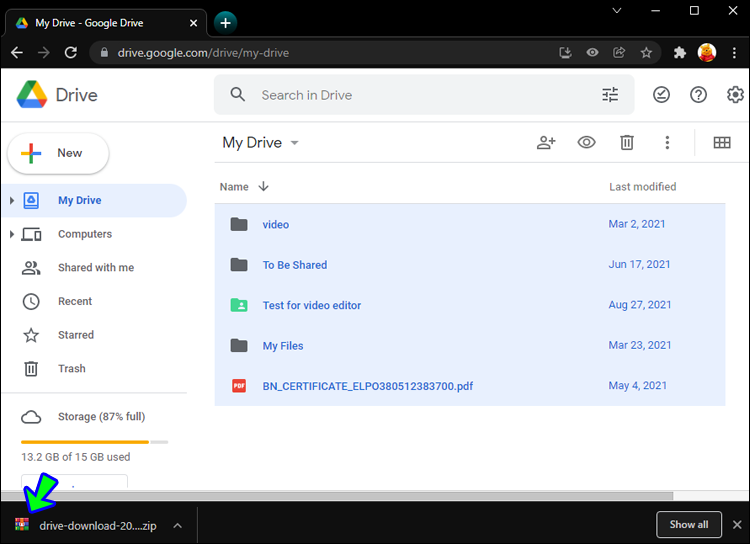Open Drive settings gear icon

736,95
